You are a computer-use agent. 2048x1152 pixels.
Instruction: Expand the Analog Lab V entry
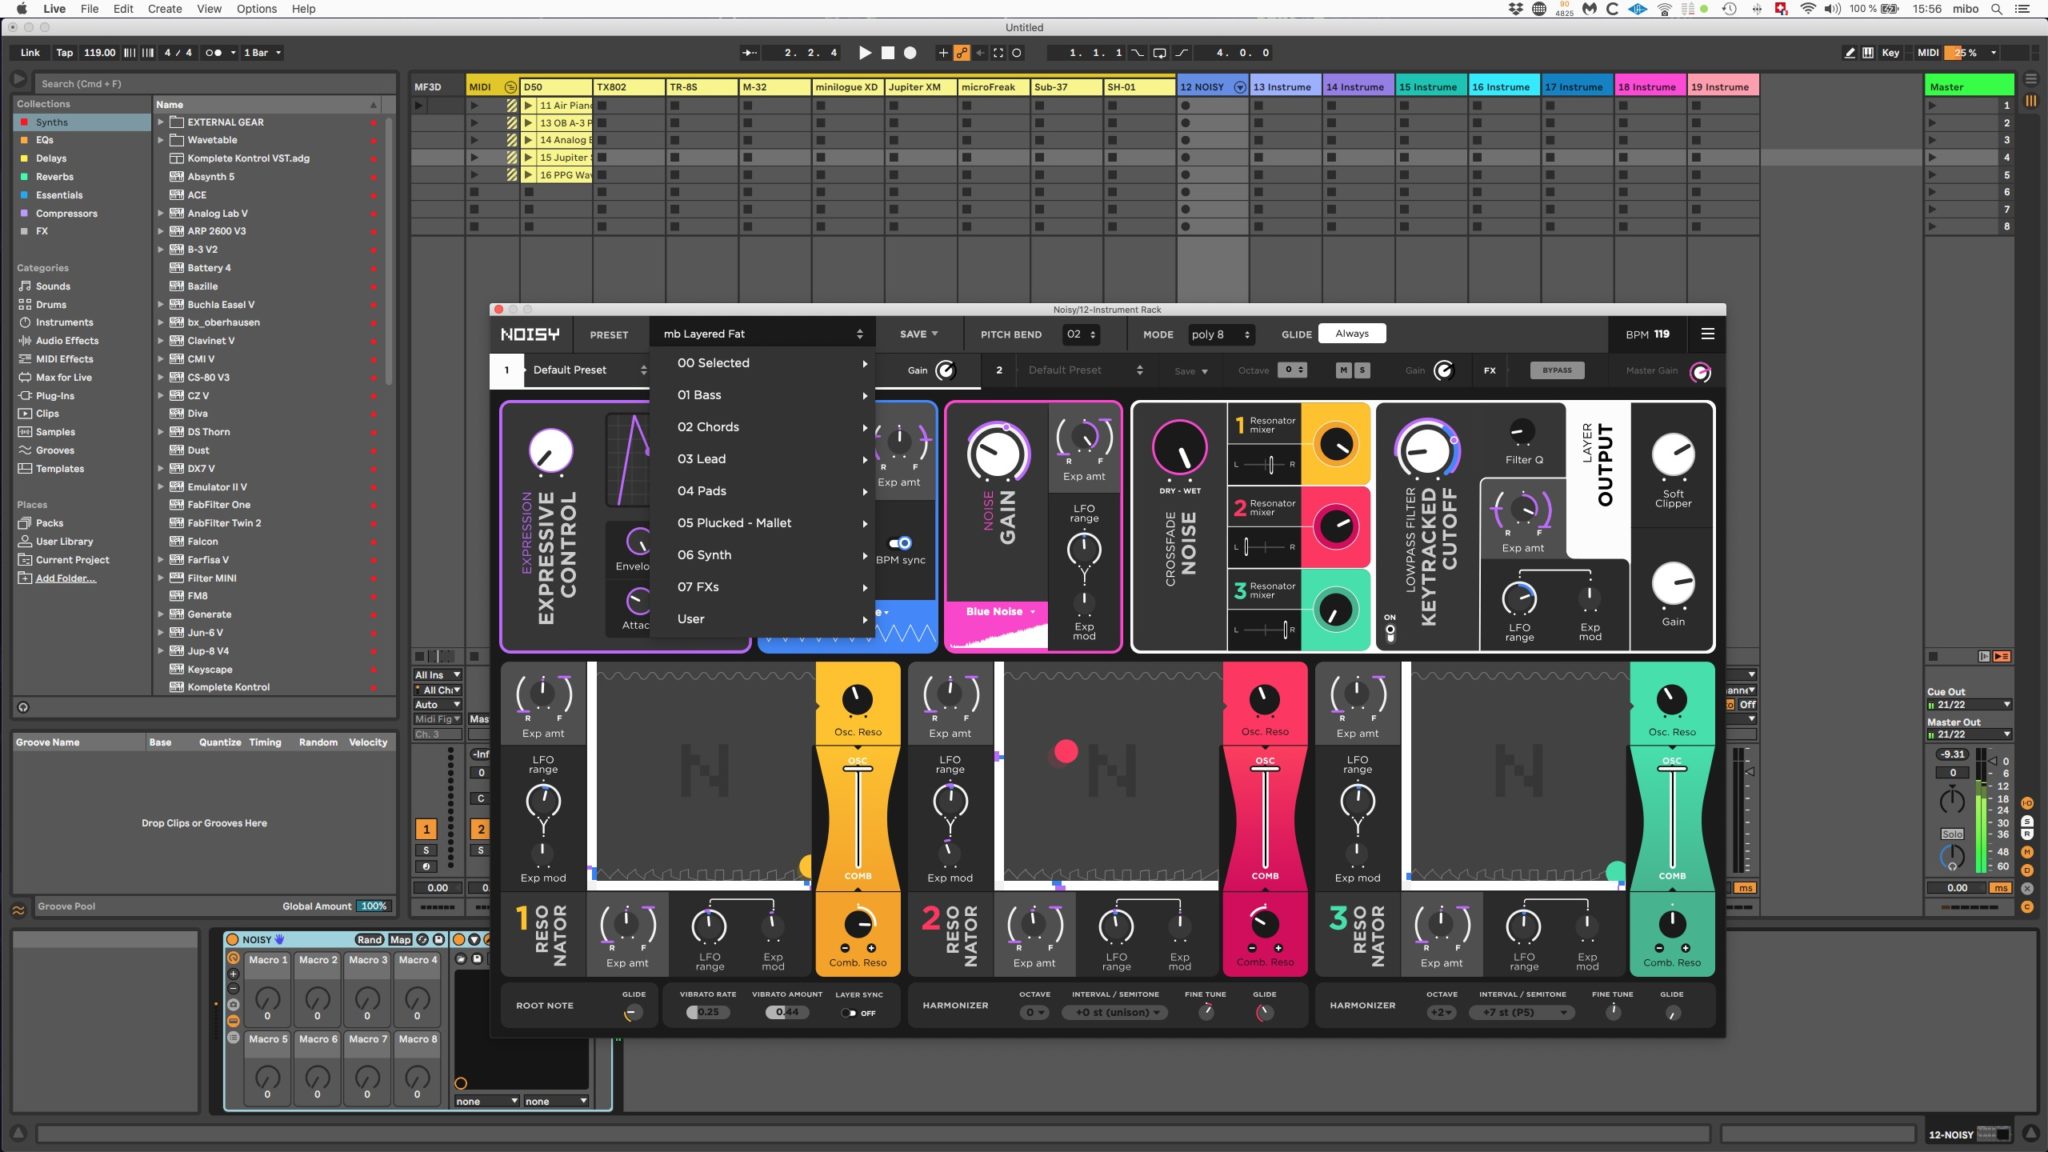click(x=160, y=213)
